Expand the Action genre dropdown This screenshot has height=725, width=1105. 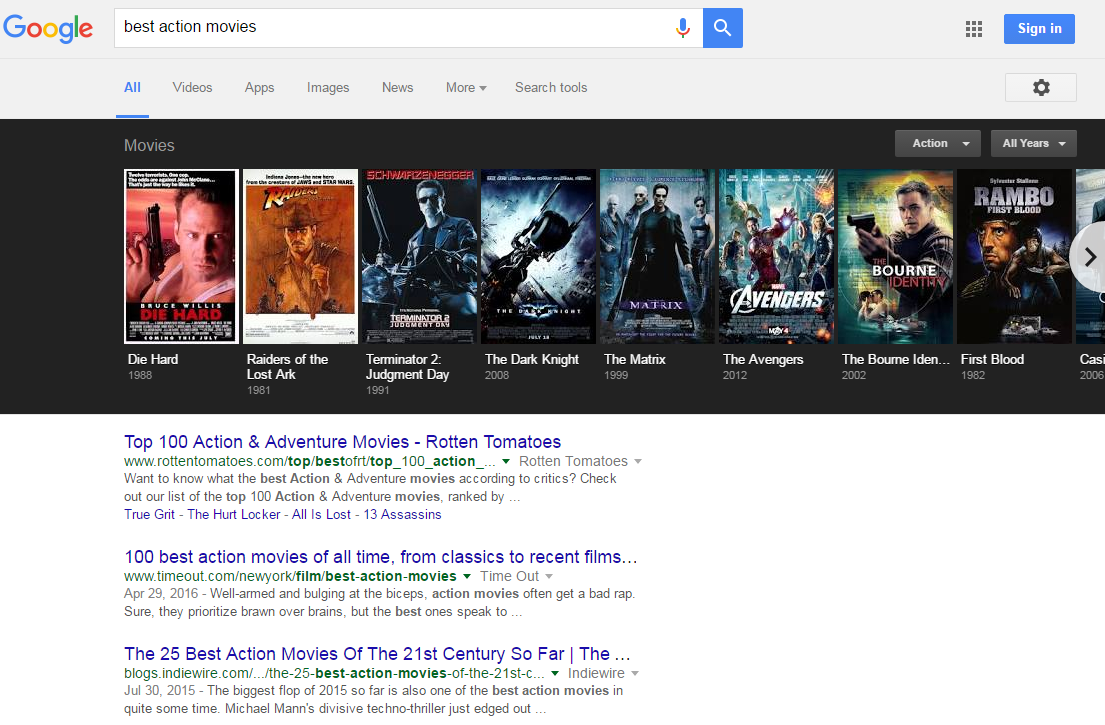coord(937,144)
